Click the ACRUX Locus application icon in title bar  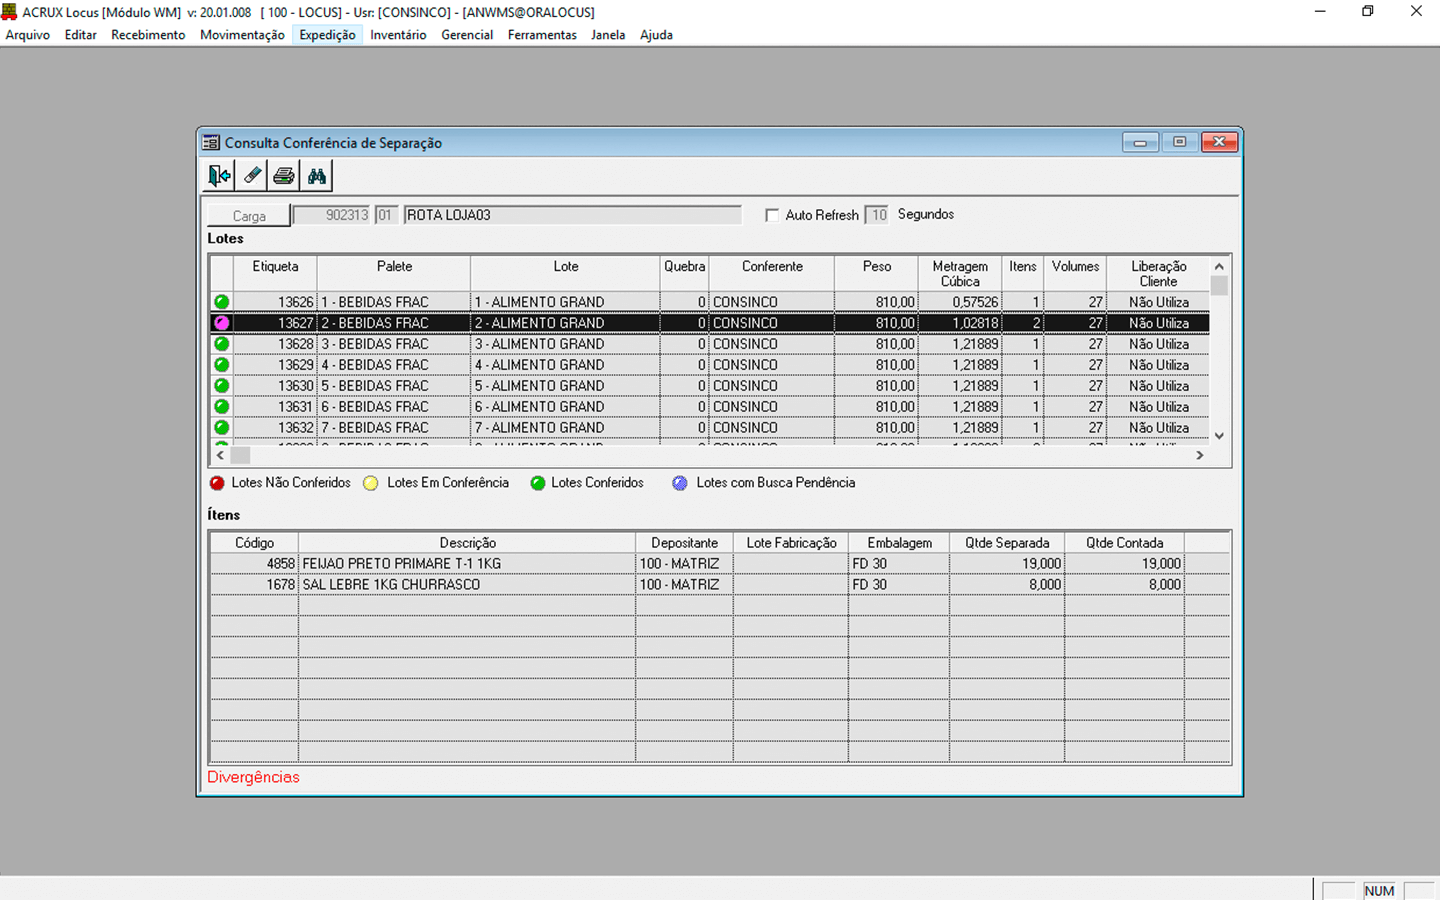[10, 12]
